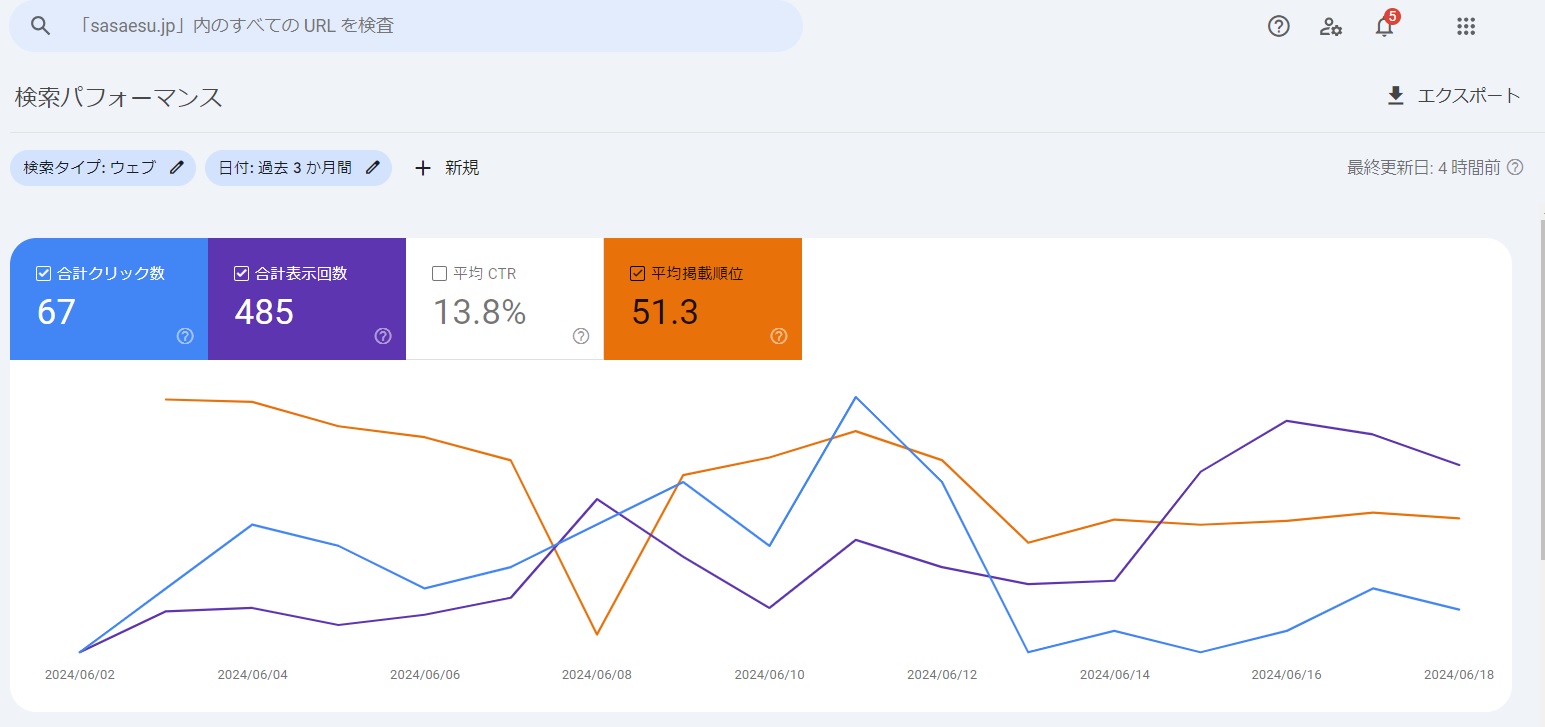
Task: Open user and permission settings icon
Action: (x=1330, y=27)
